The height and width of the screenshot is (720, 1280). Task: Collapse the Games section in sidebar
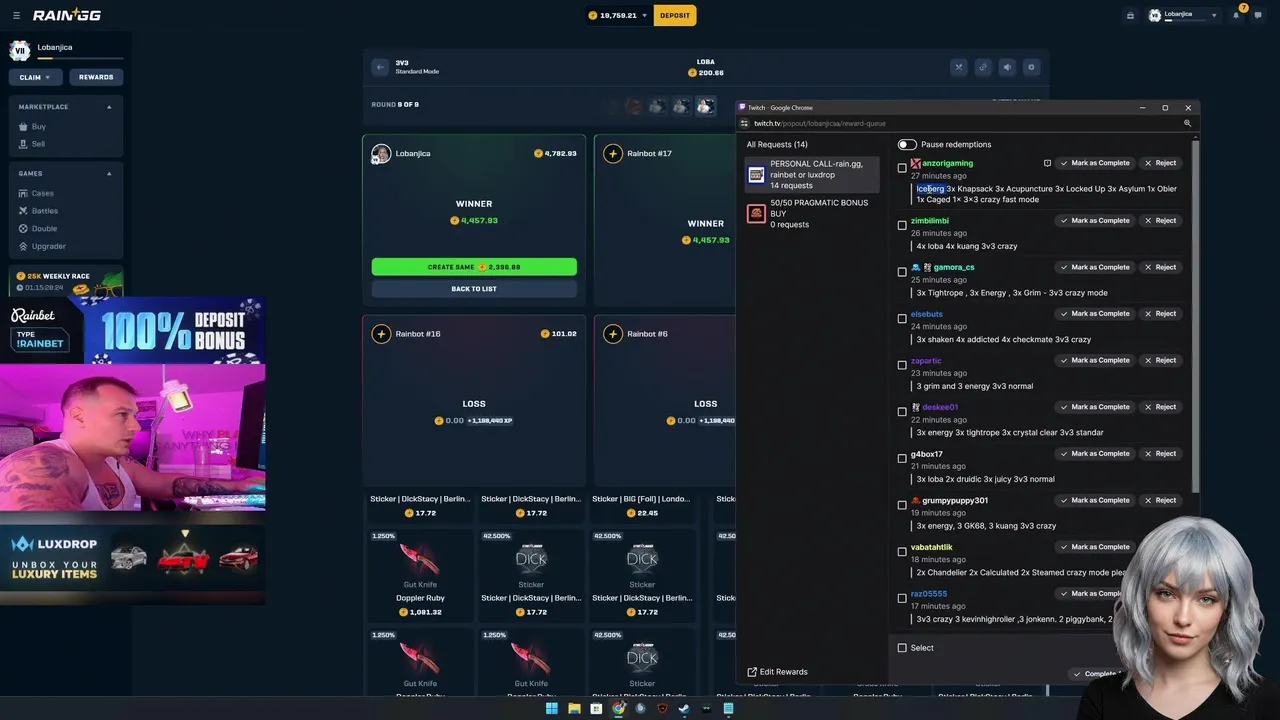tap(109, 173)
